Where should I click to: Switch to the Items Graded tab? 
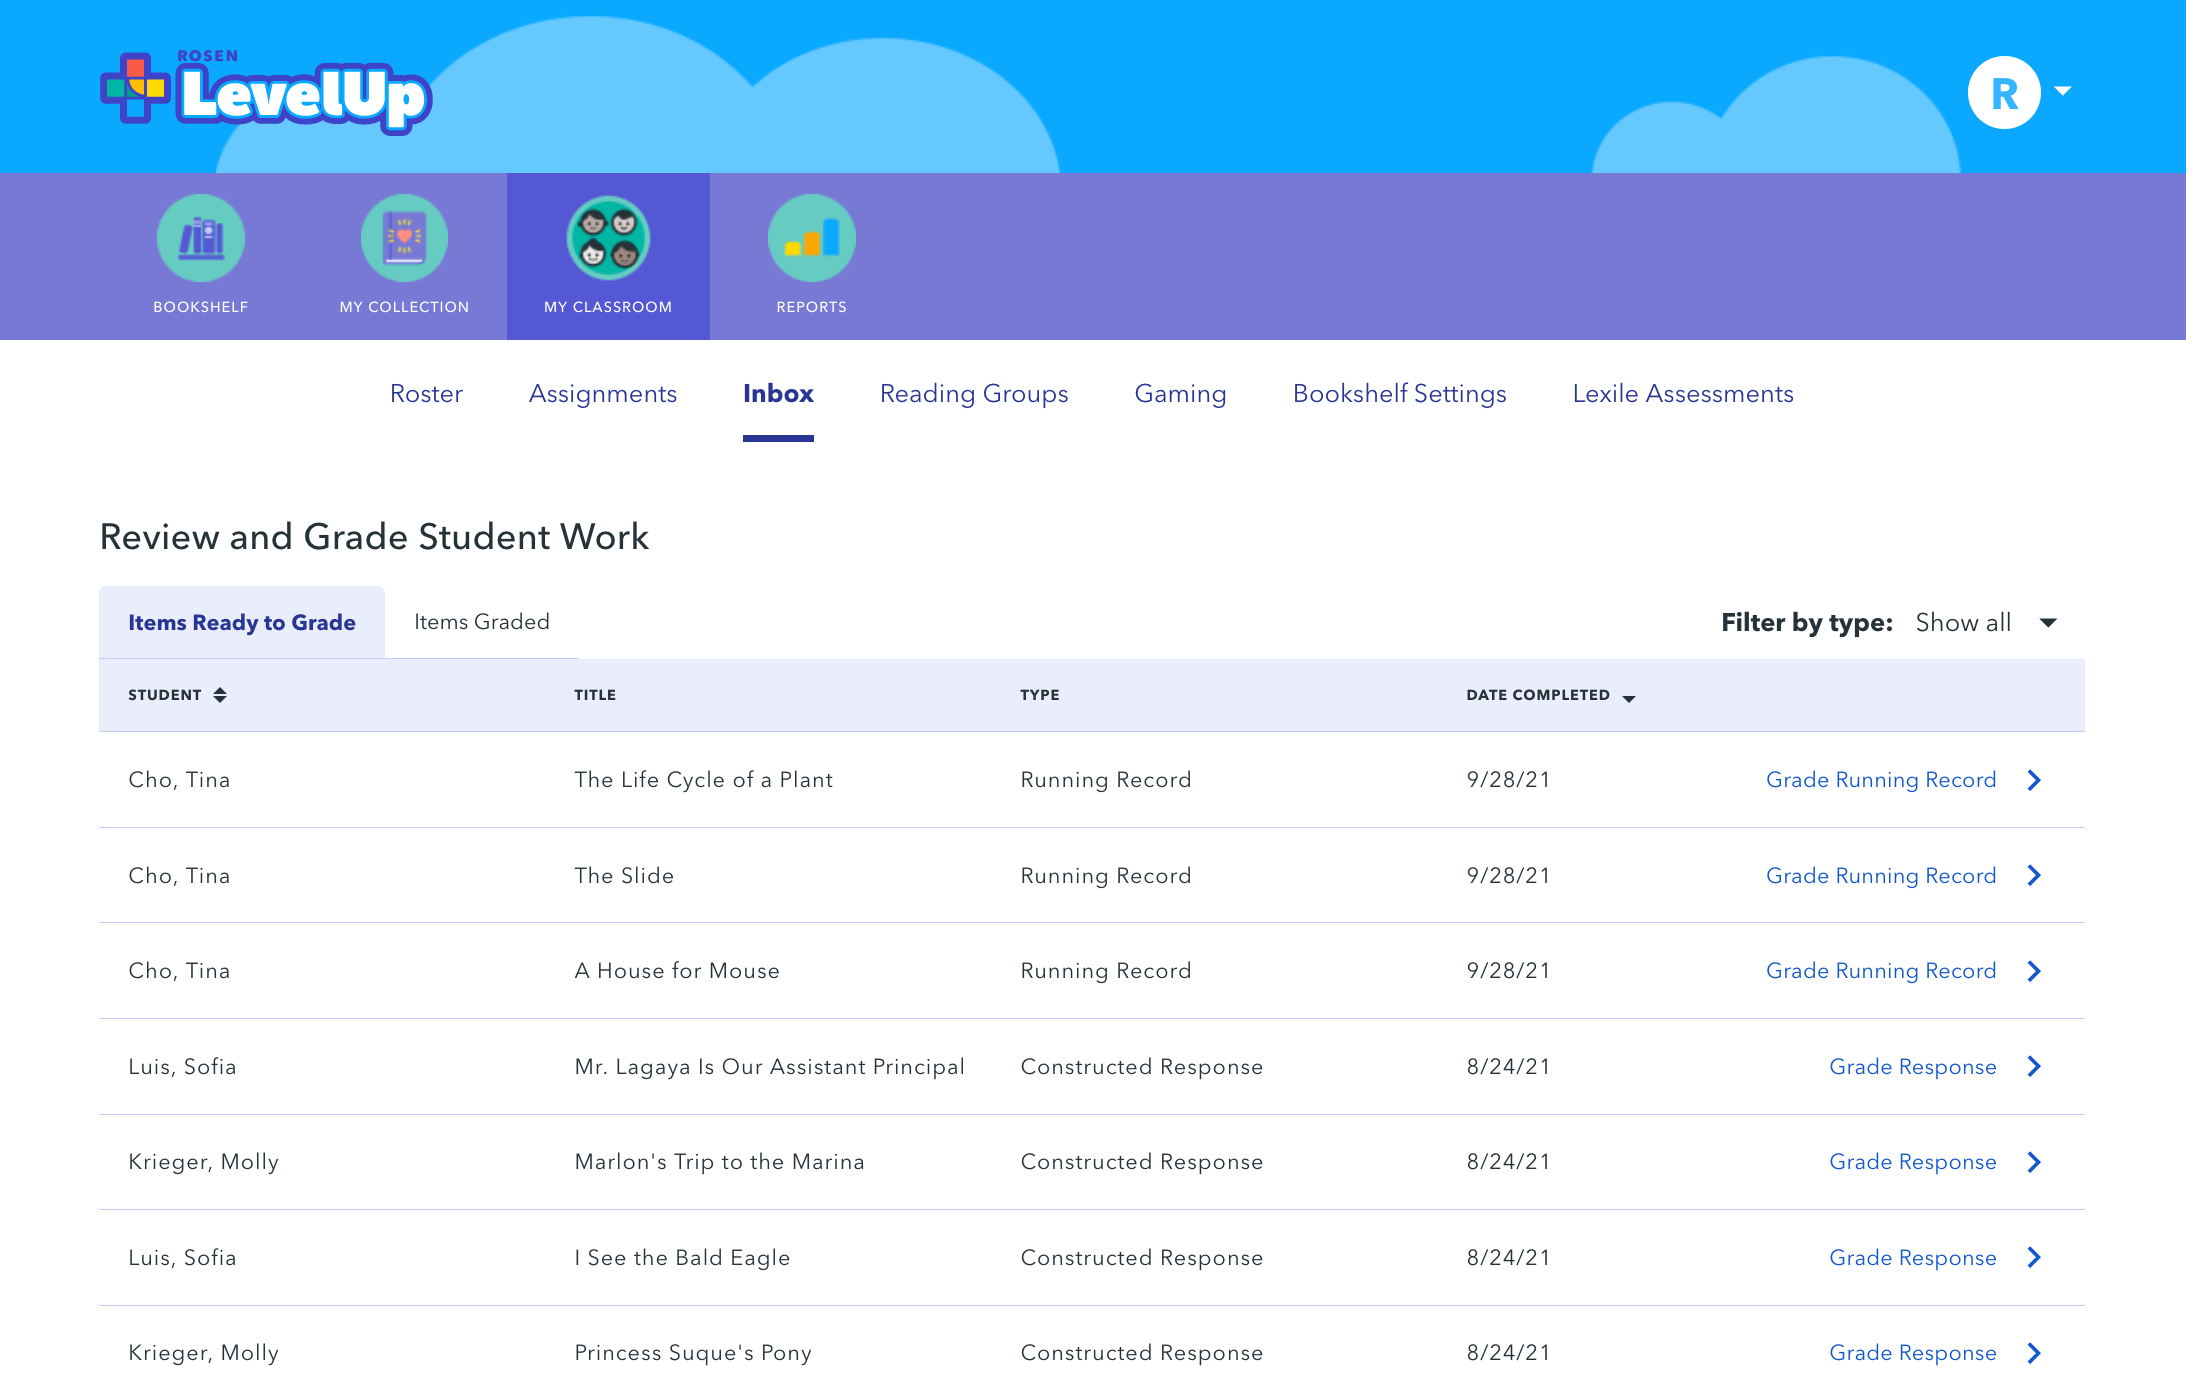(x=482, y=622)
